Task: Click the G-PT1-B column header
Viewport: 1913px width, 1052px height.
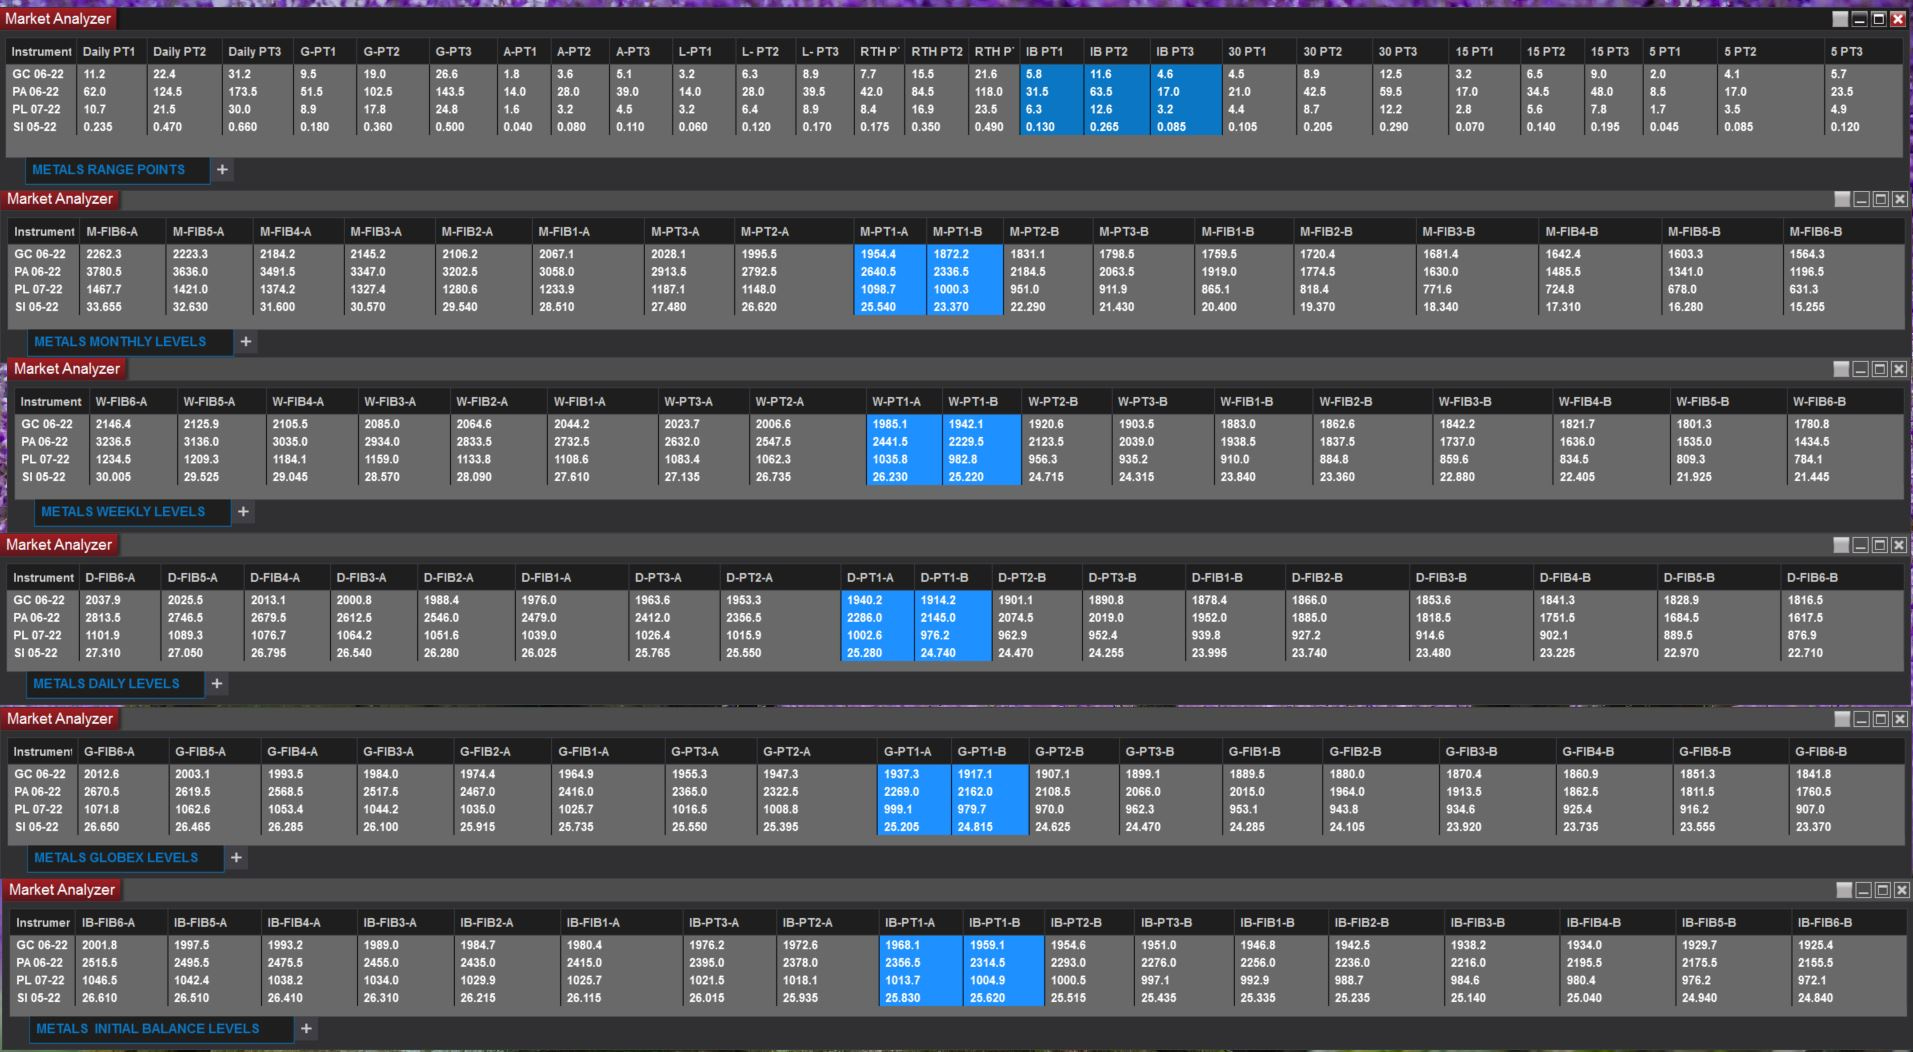Action: [x=989, y=752]
